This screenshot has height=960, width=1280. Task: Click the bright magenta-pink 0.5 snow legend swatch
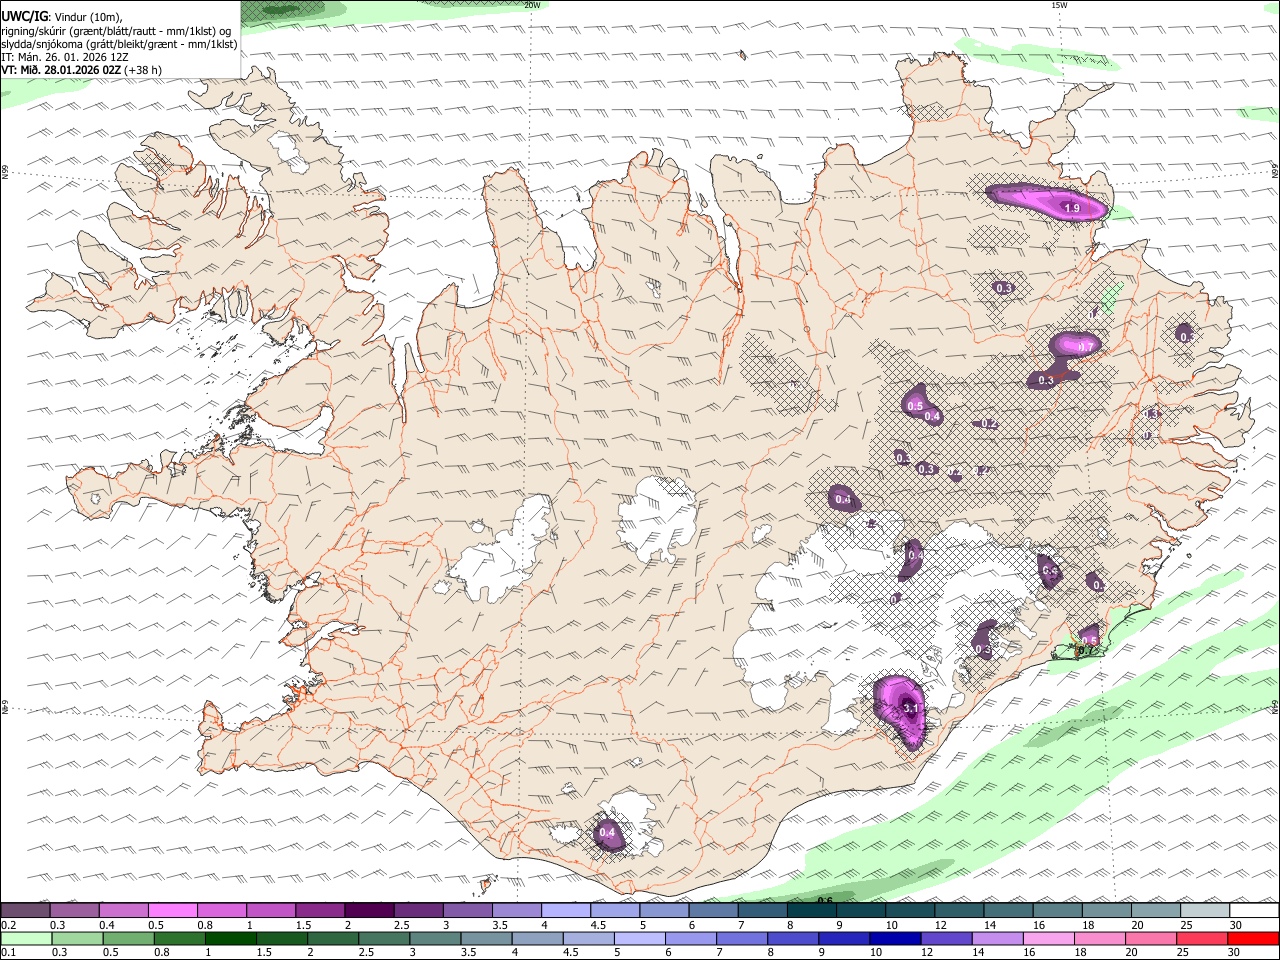point(173,911)
